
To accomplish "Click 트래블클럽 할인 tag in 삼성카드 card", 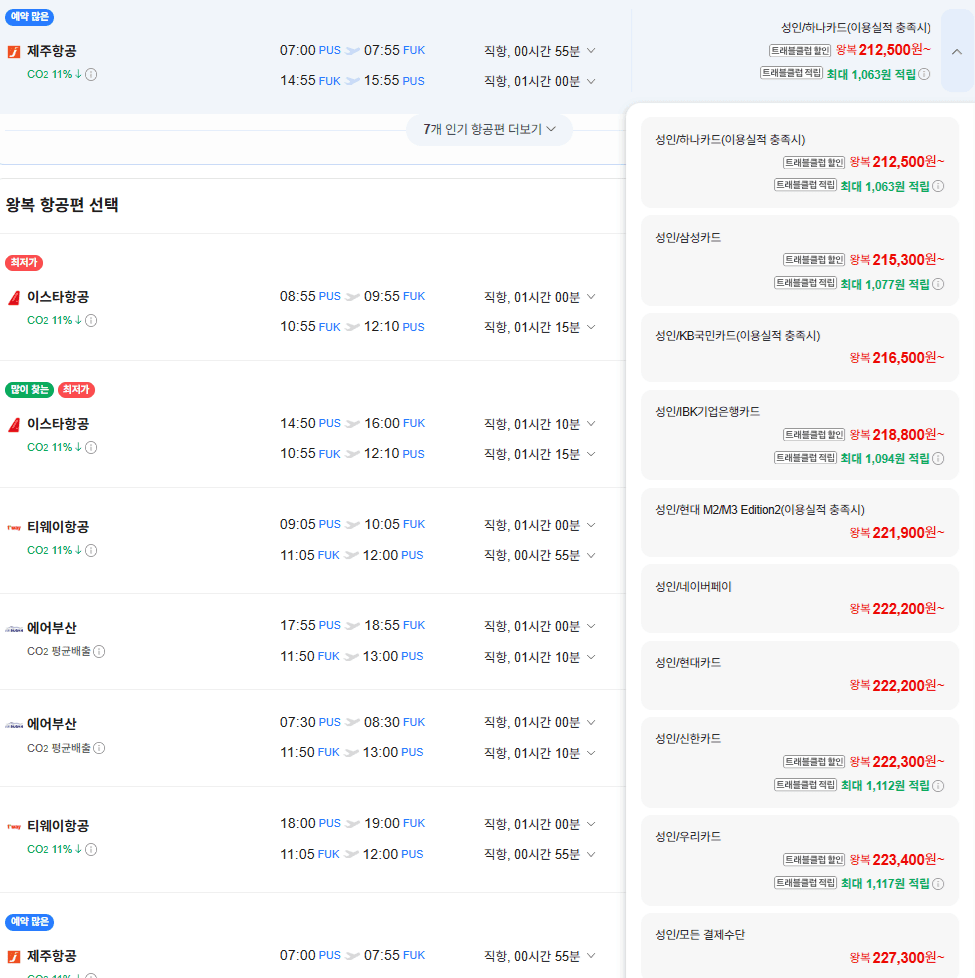I will [x=814, y=259].
